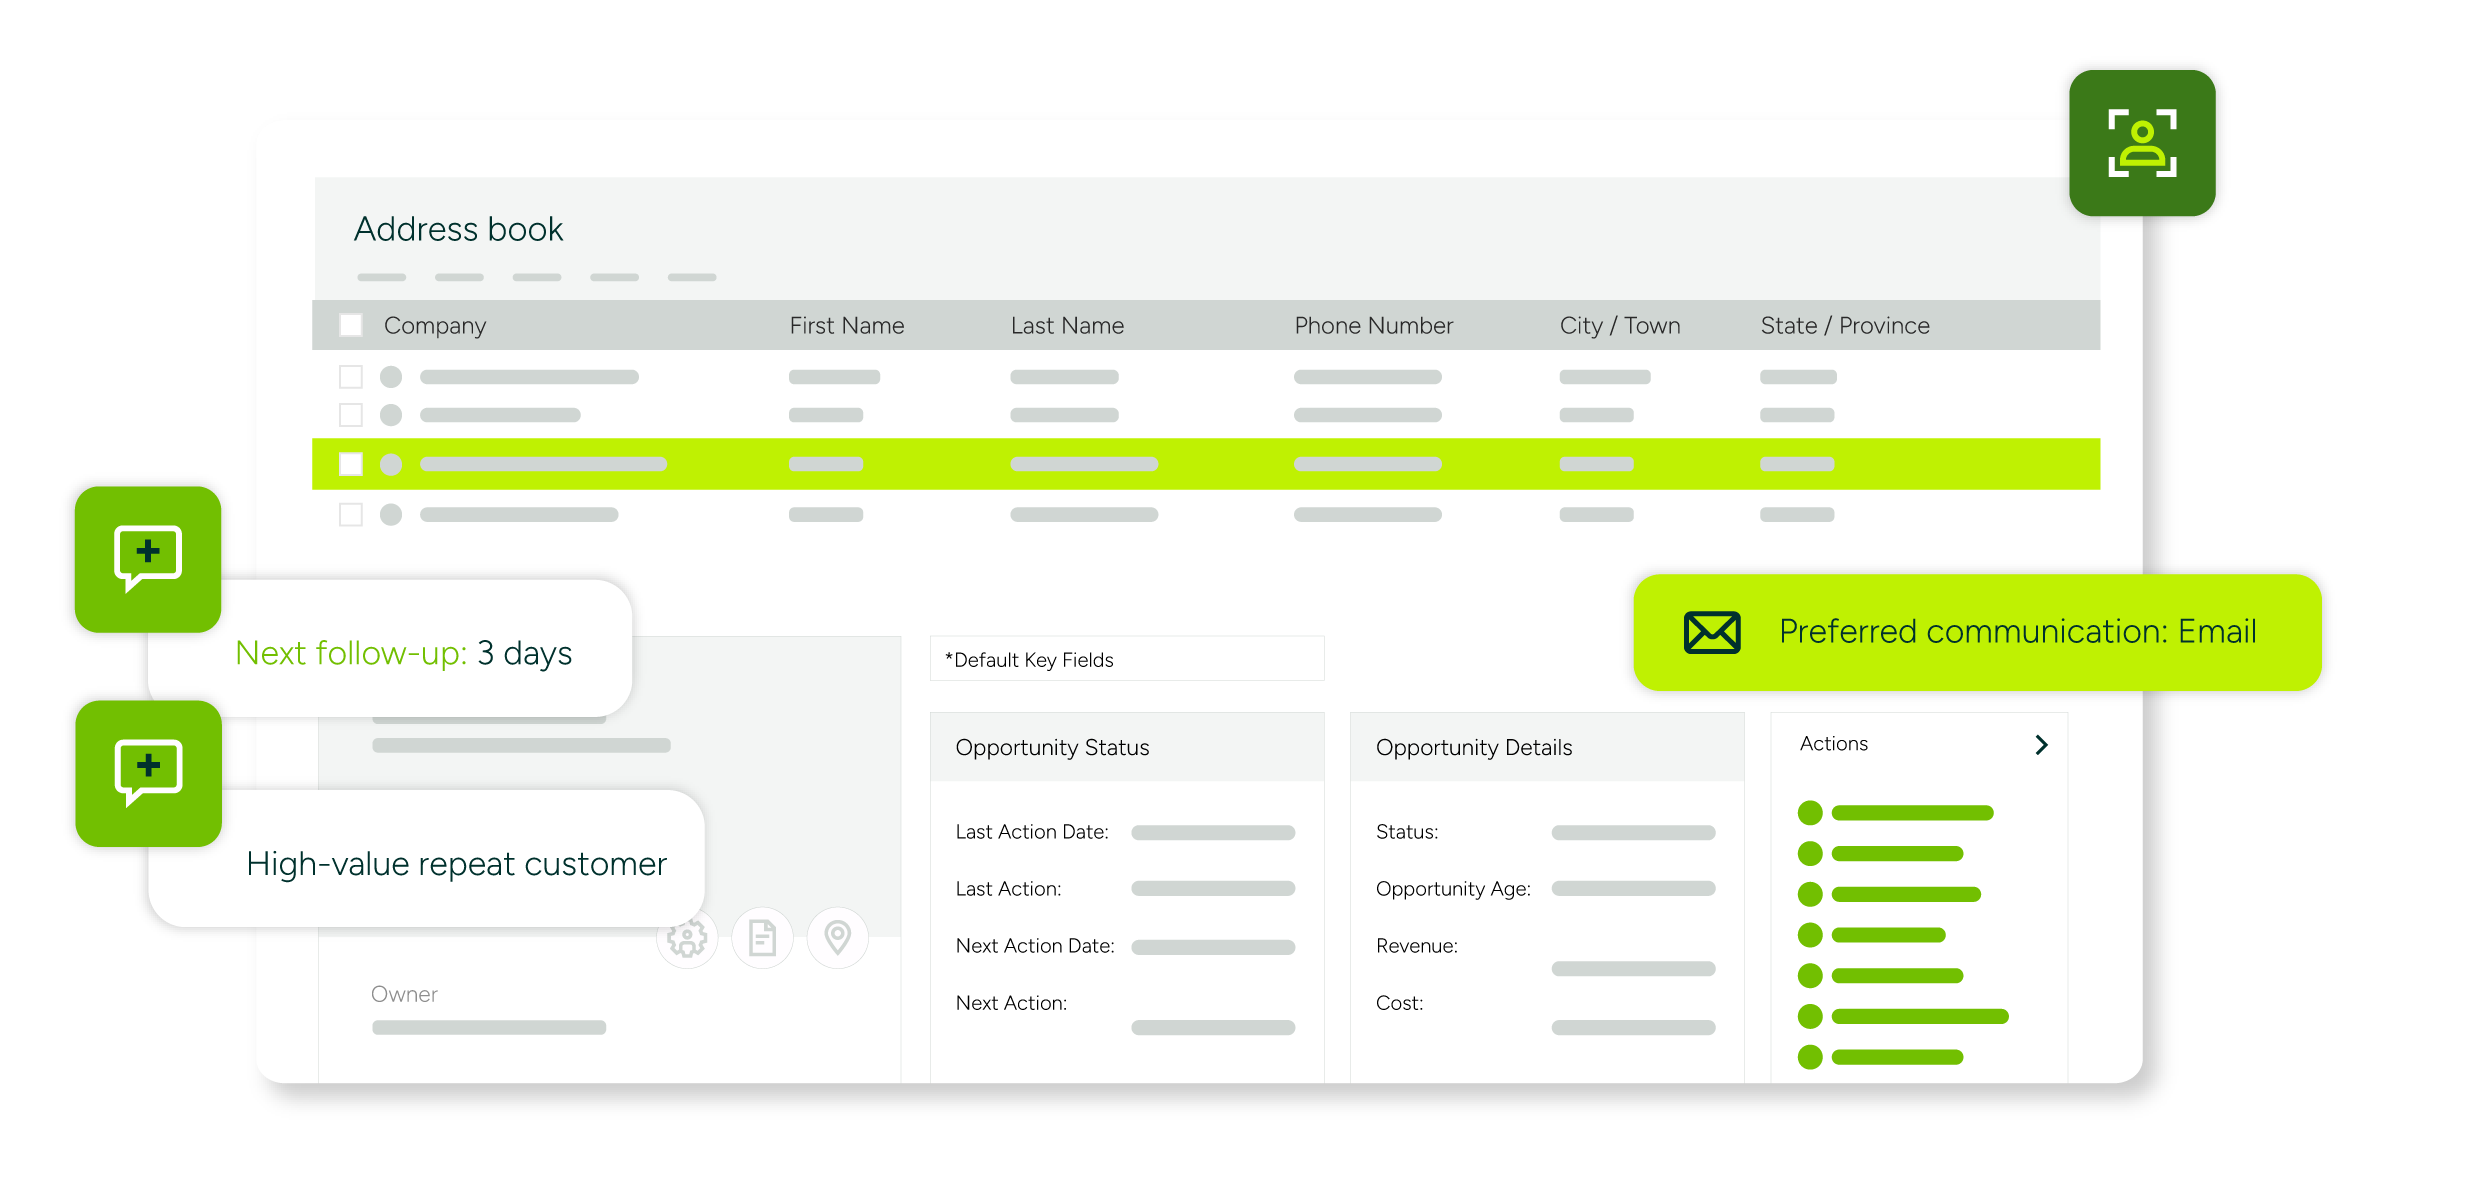Sort by Phone Number column header

(1373, 325)
